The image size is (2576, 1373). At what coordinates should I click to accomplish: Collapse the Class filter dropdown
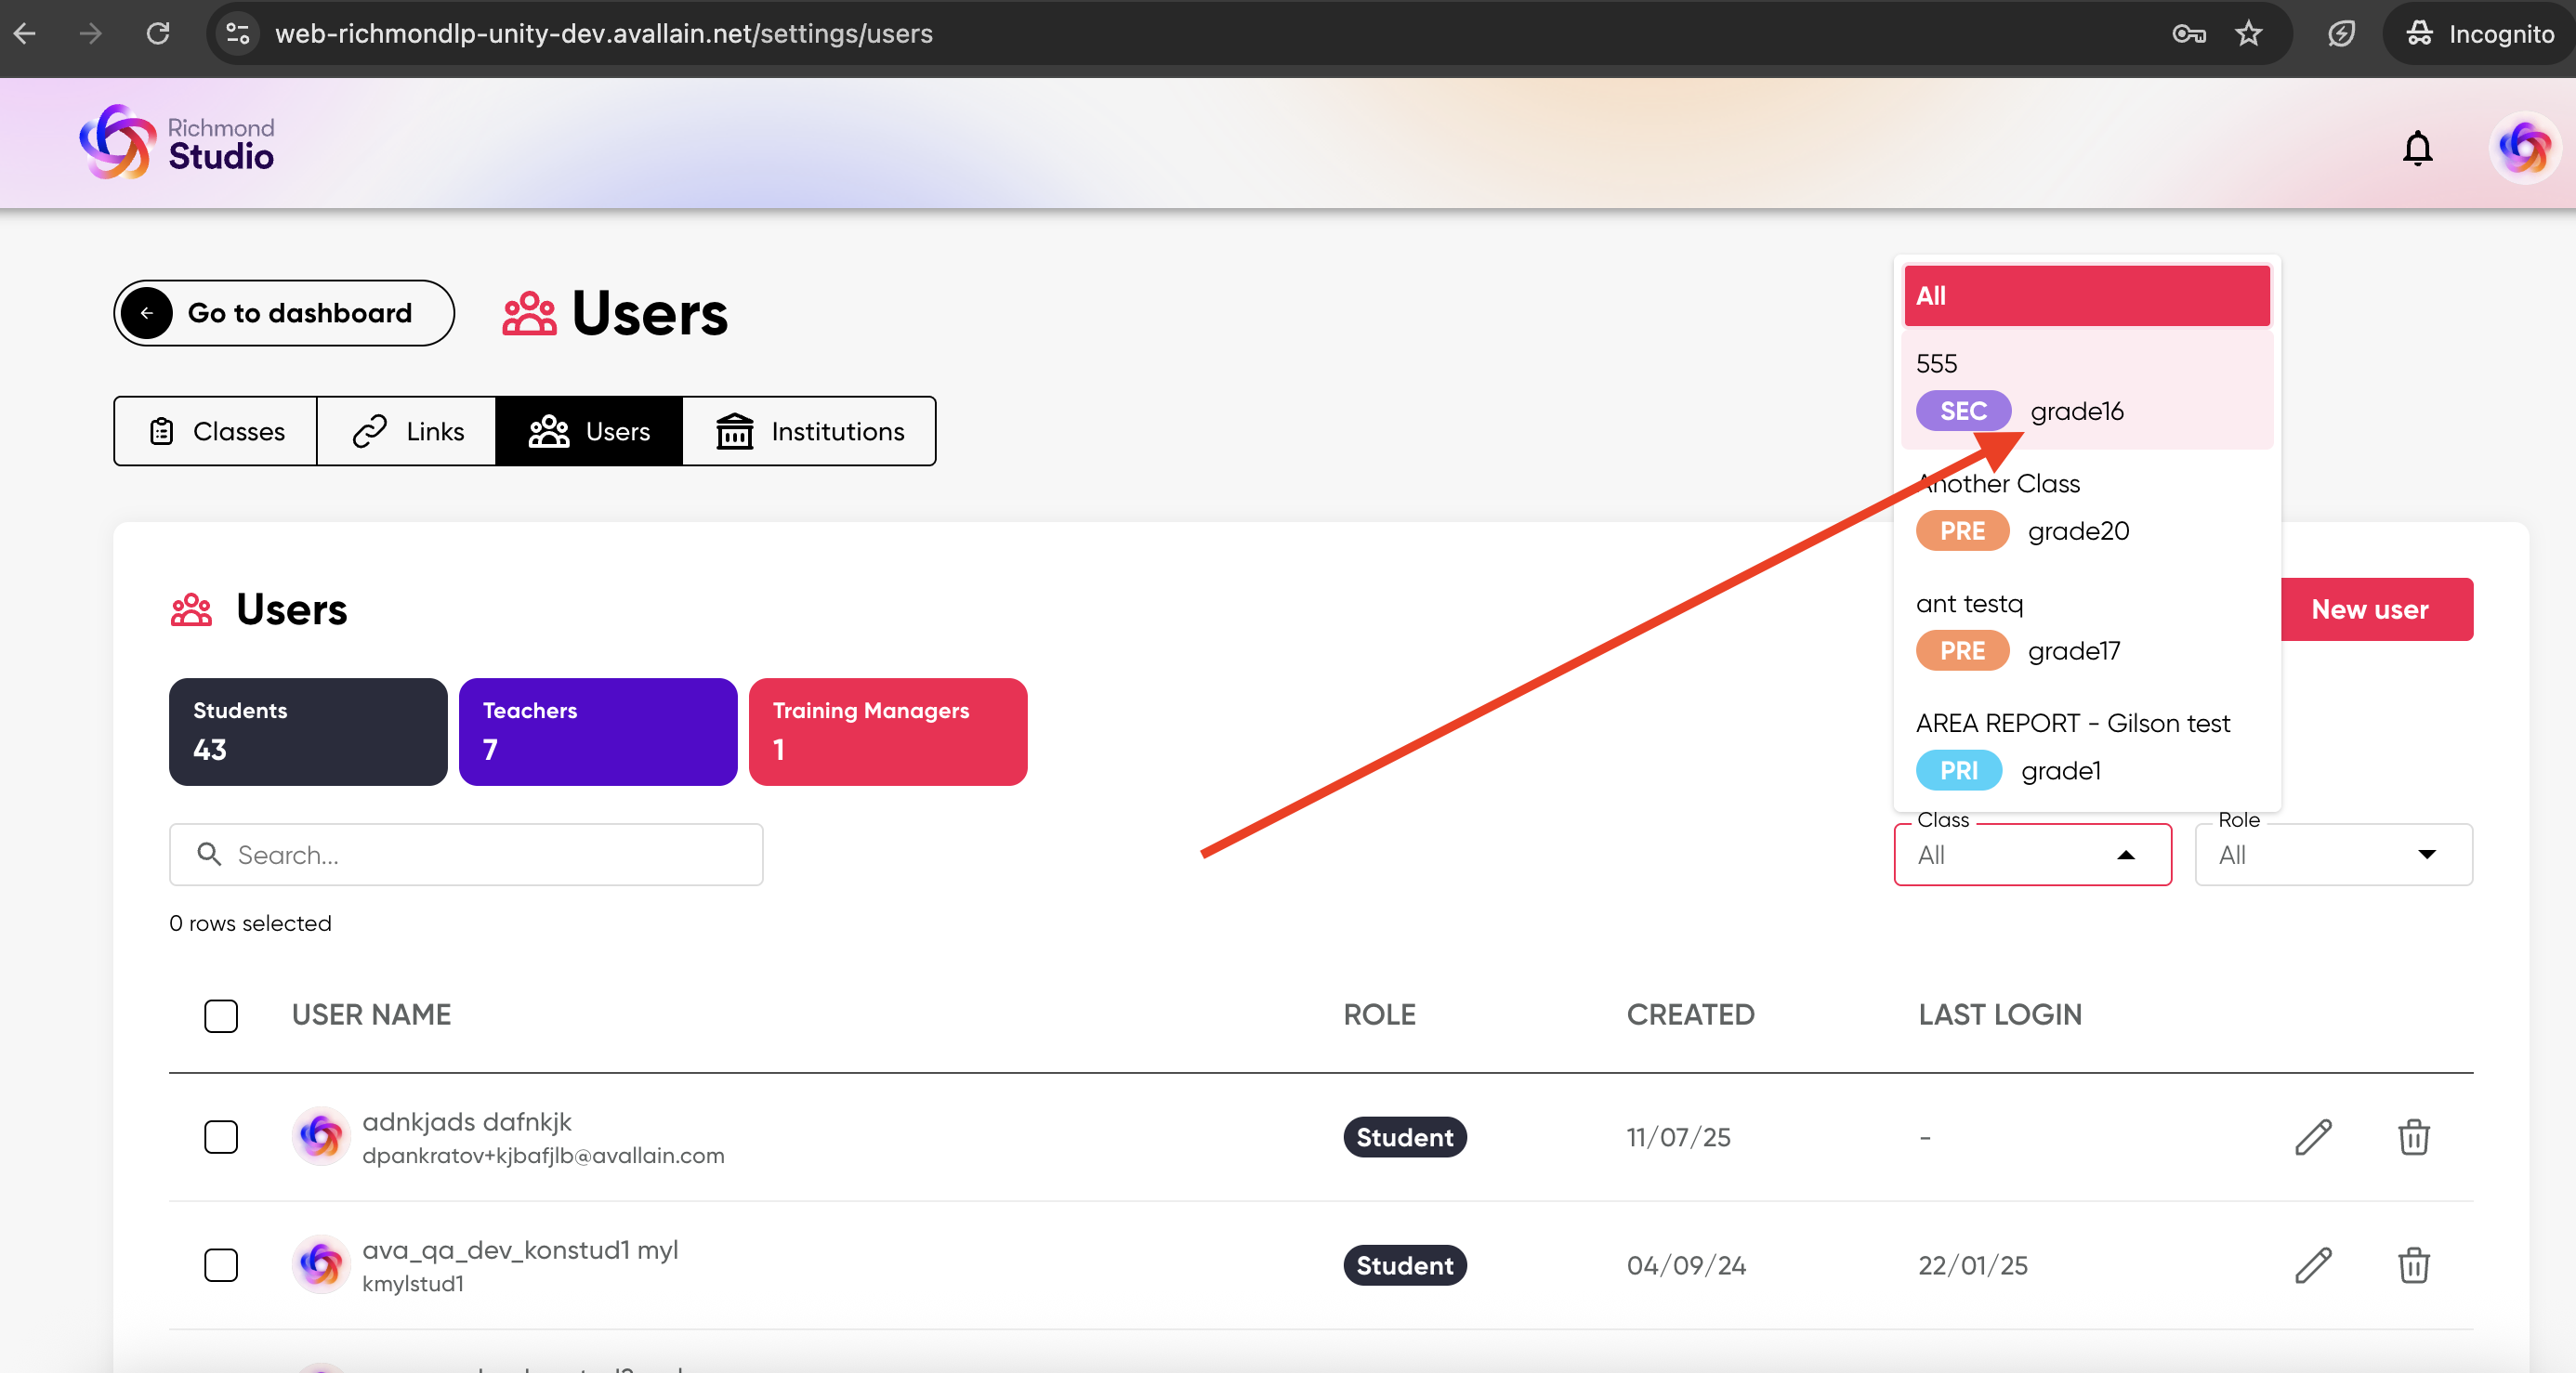click(x=2125, y=855)
